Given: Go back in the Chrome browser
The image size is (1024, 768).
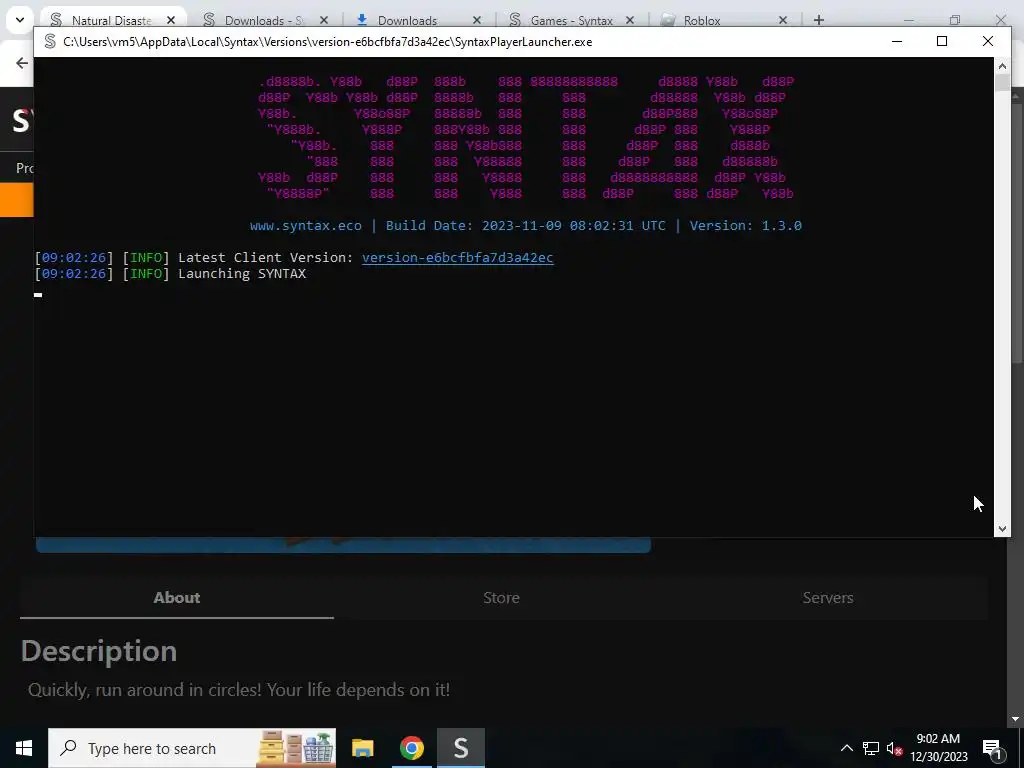Looking at the screenshot, I should [x=22, y=63].
